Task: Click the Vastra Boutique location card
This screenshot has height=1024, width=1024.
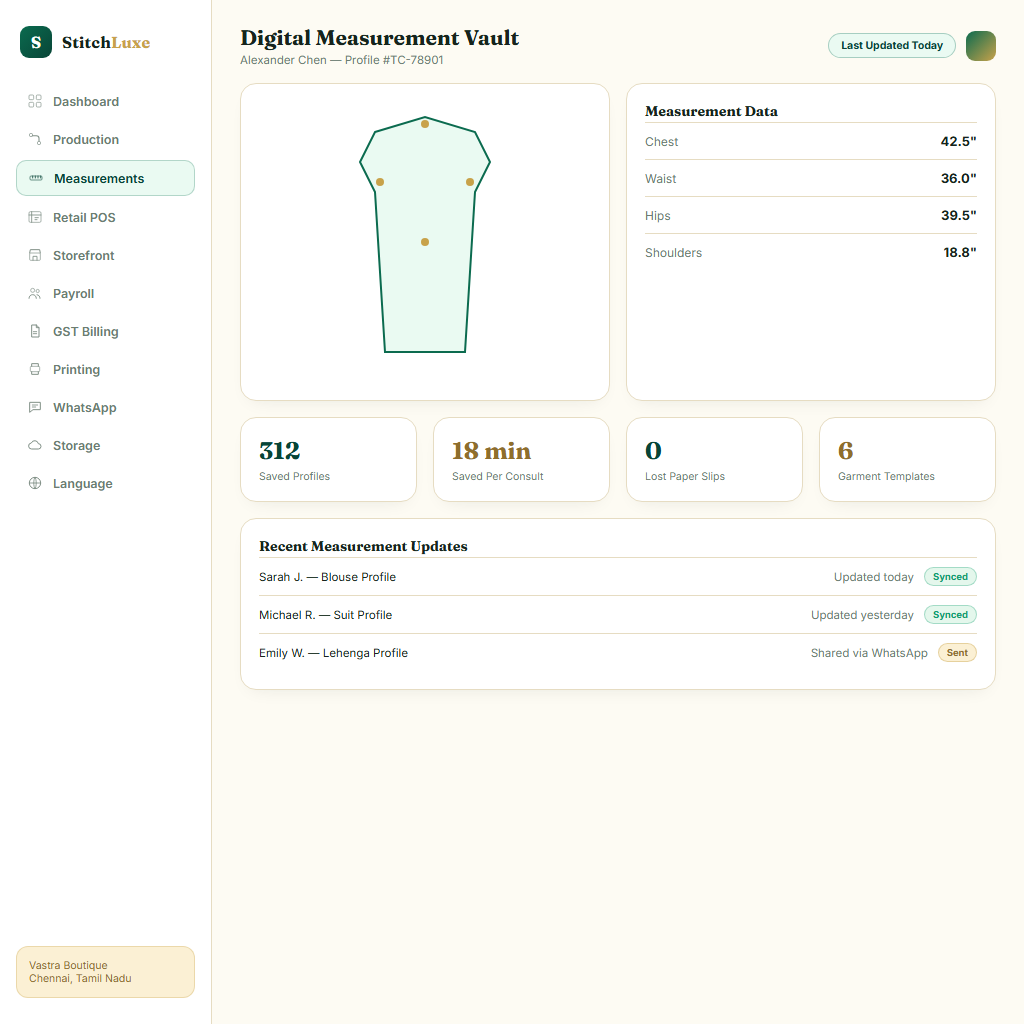Action: point(106,972)
